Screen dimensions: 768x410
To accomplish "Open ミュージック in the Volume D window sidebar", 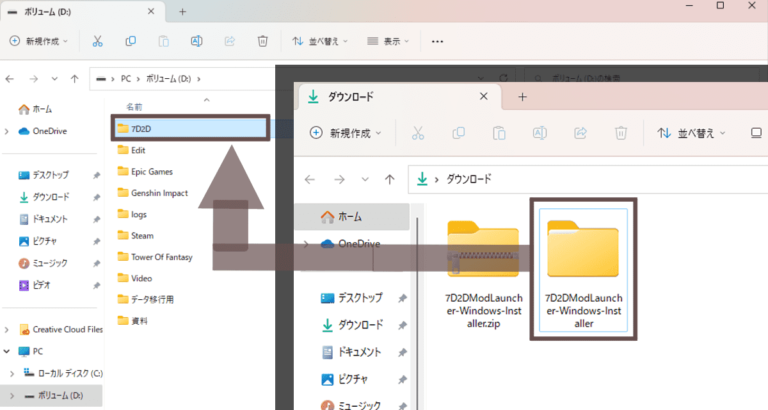I will (43, 263).
